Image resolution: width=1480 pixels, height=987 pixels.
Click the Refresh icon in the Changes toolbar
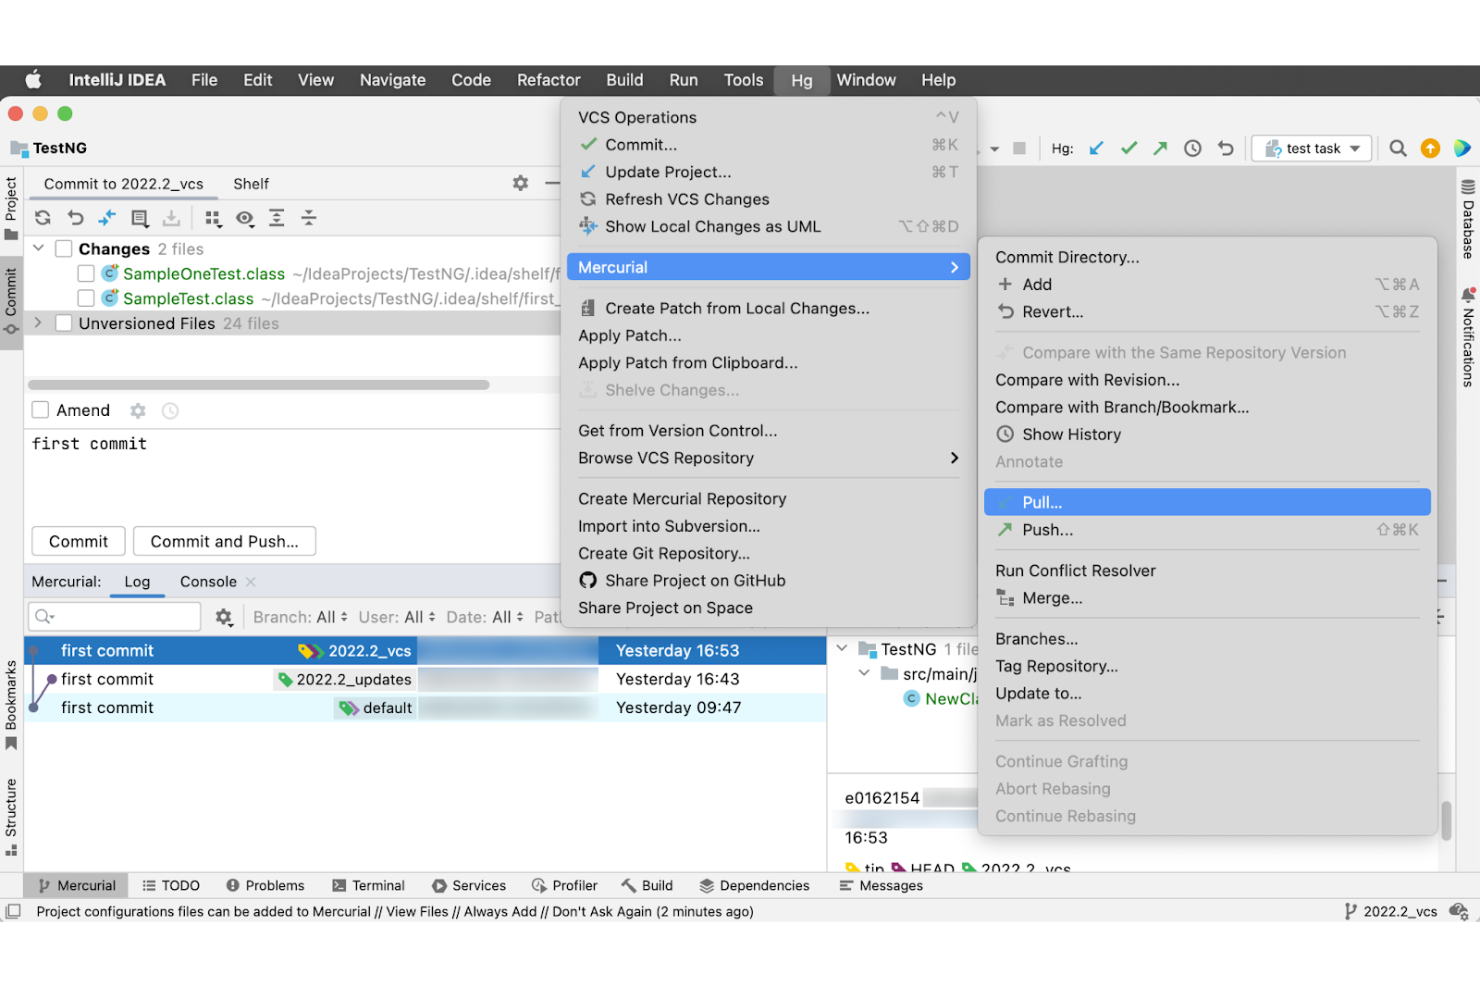(x=42, y=217)
